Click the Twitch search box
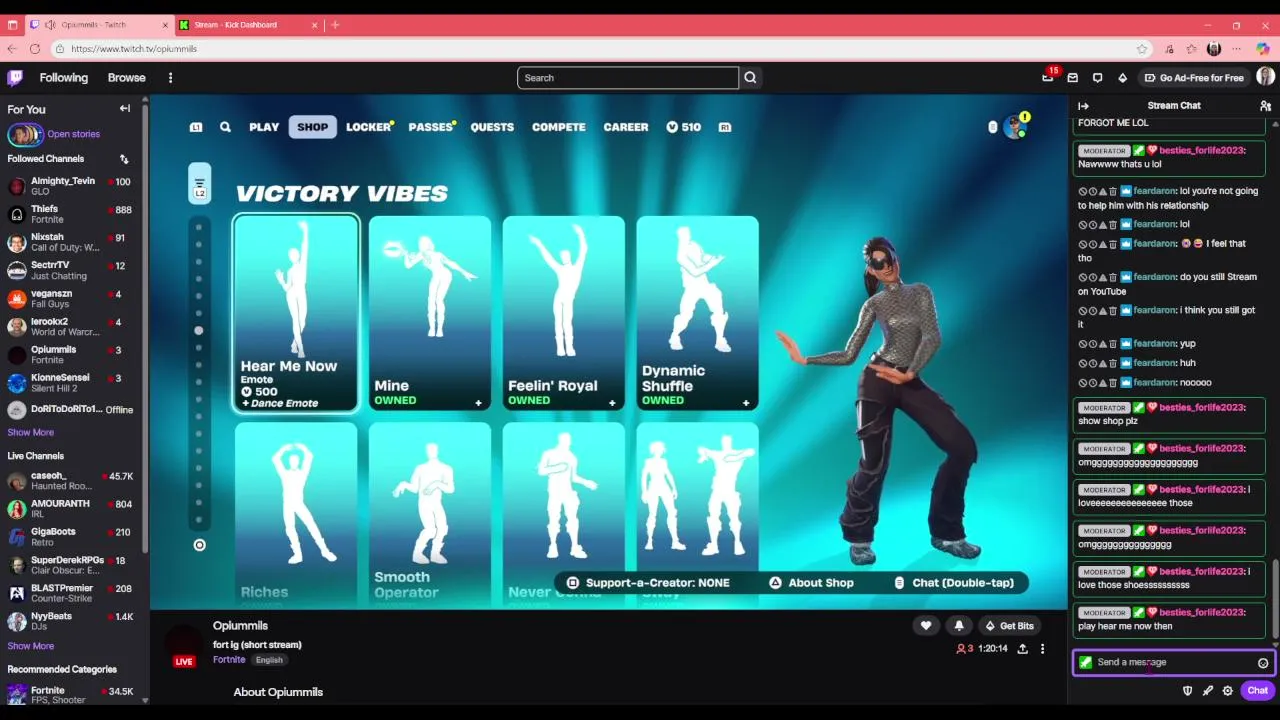 [628, 78]
